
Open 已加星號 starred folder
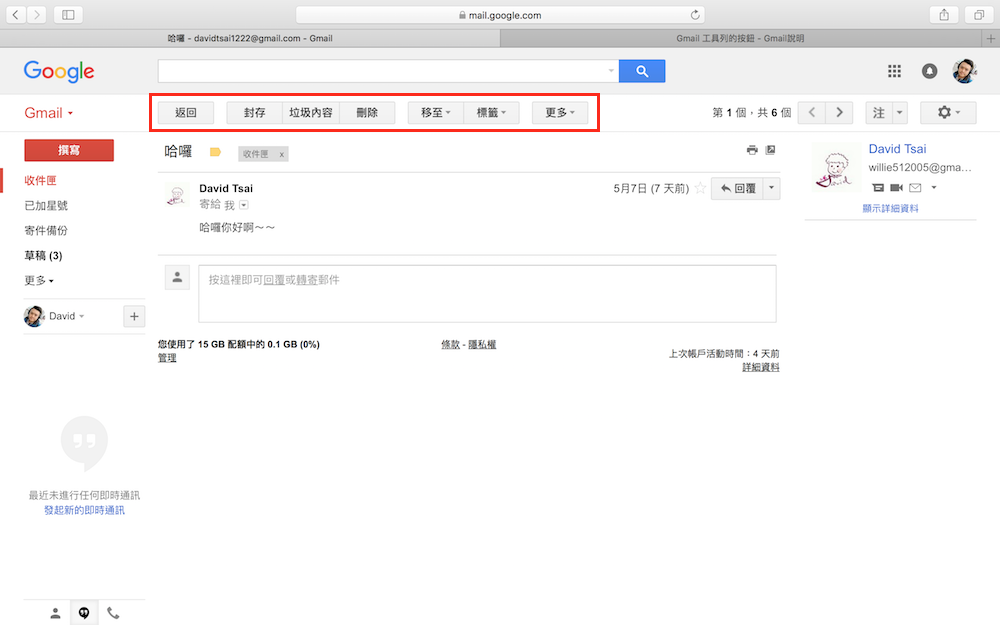(x=46, y=205)
